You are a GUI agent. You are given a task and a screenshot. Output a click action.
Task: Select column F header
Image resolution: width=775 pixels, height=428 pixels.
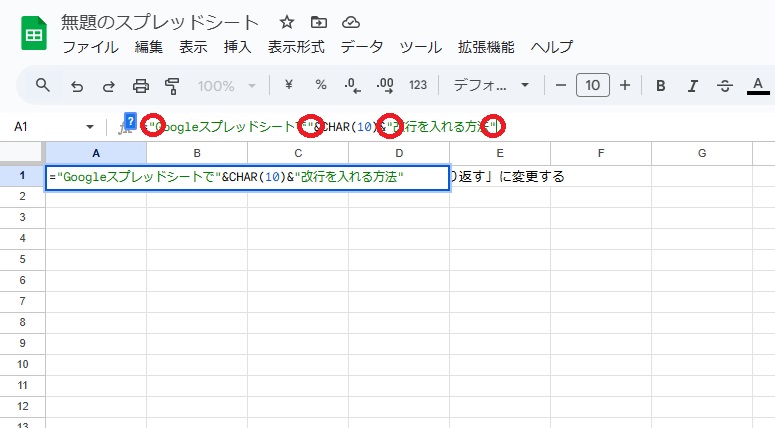pos(601,153)
